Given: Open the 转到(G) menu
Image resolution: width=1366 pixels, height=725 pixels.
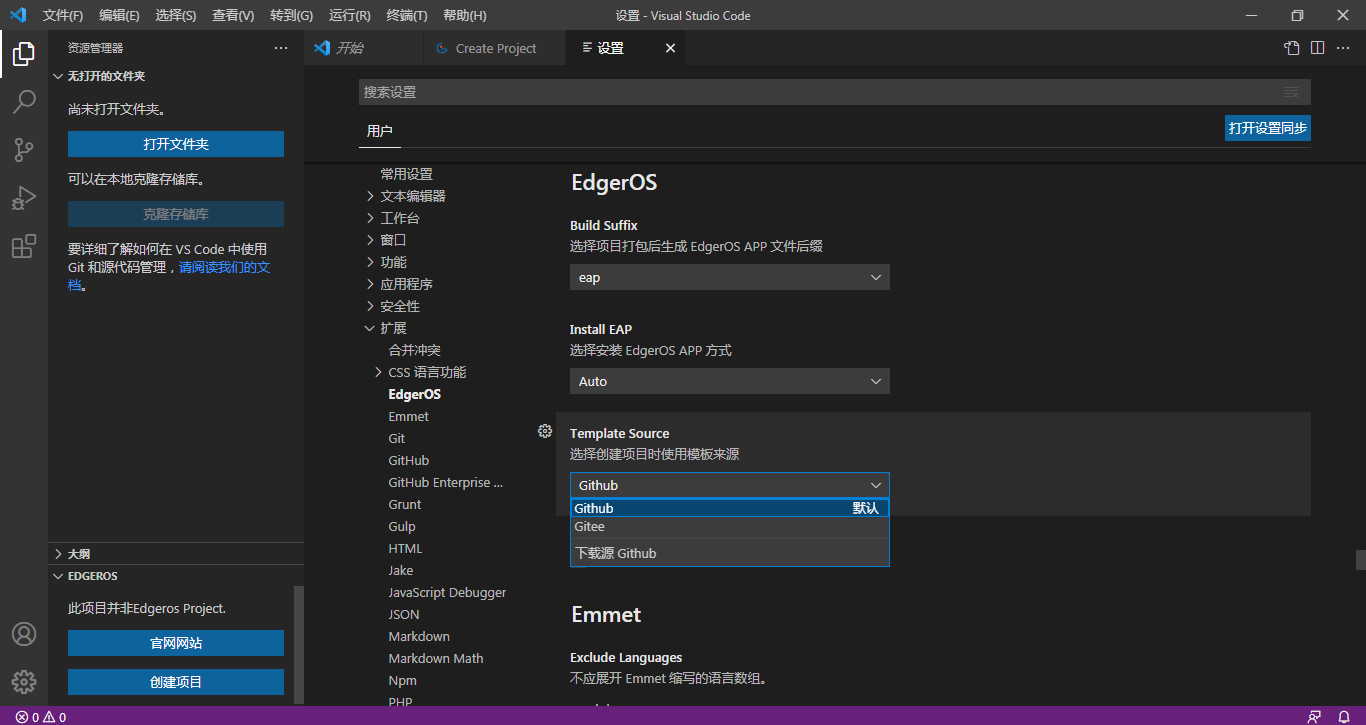Looking at the screenshot, I should (291, 15).
